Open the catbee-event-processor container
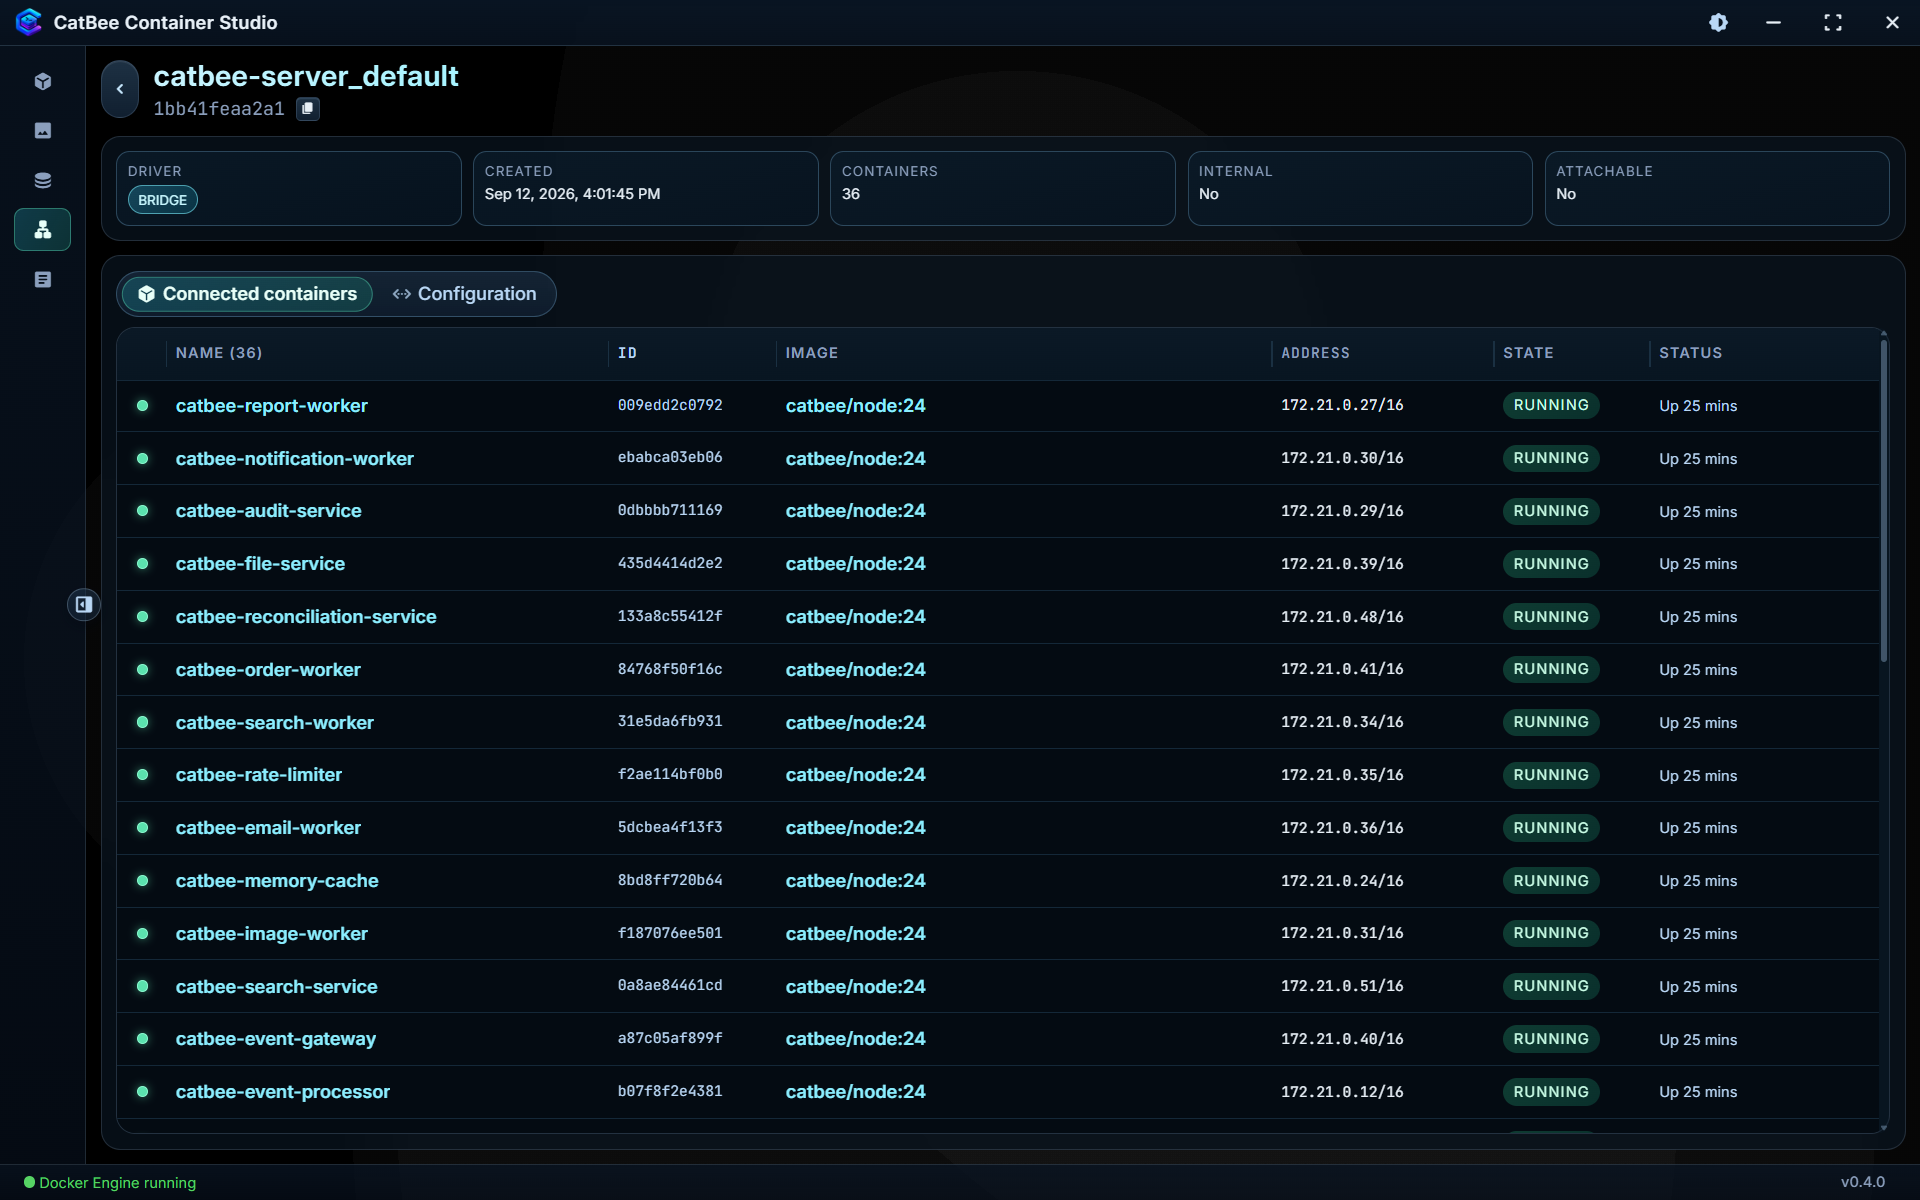The image size is (1920, 1200). tap(283, 1092)
